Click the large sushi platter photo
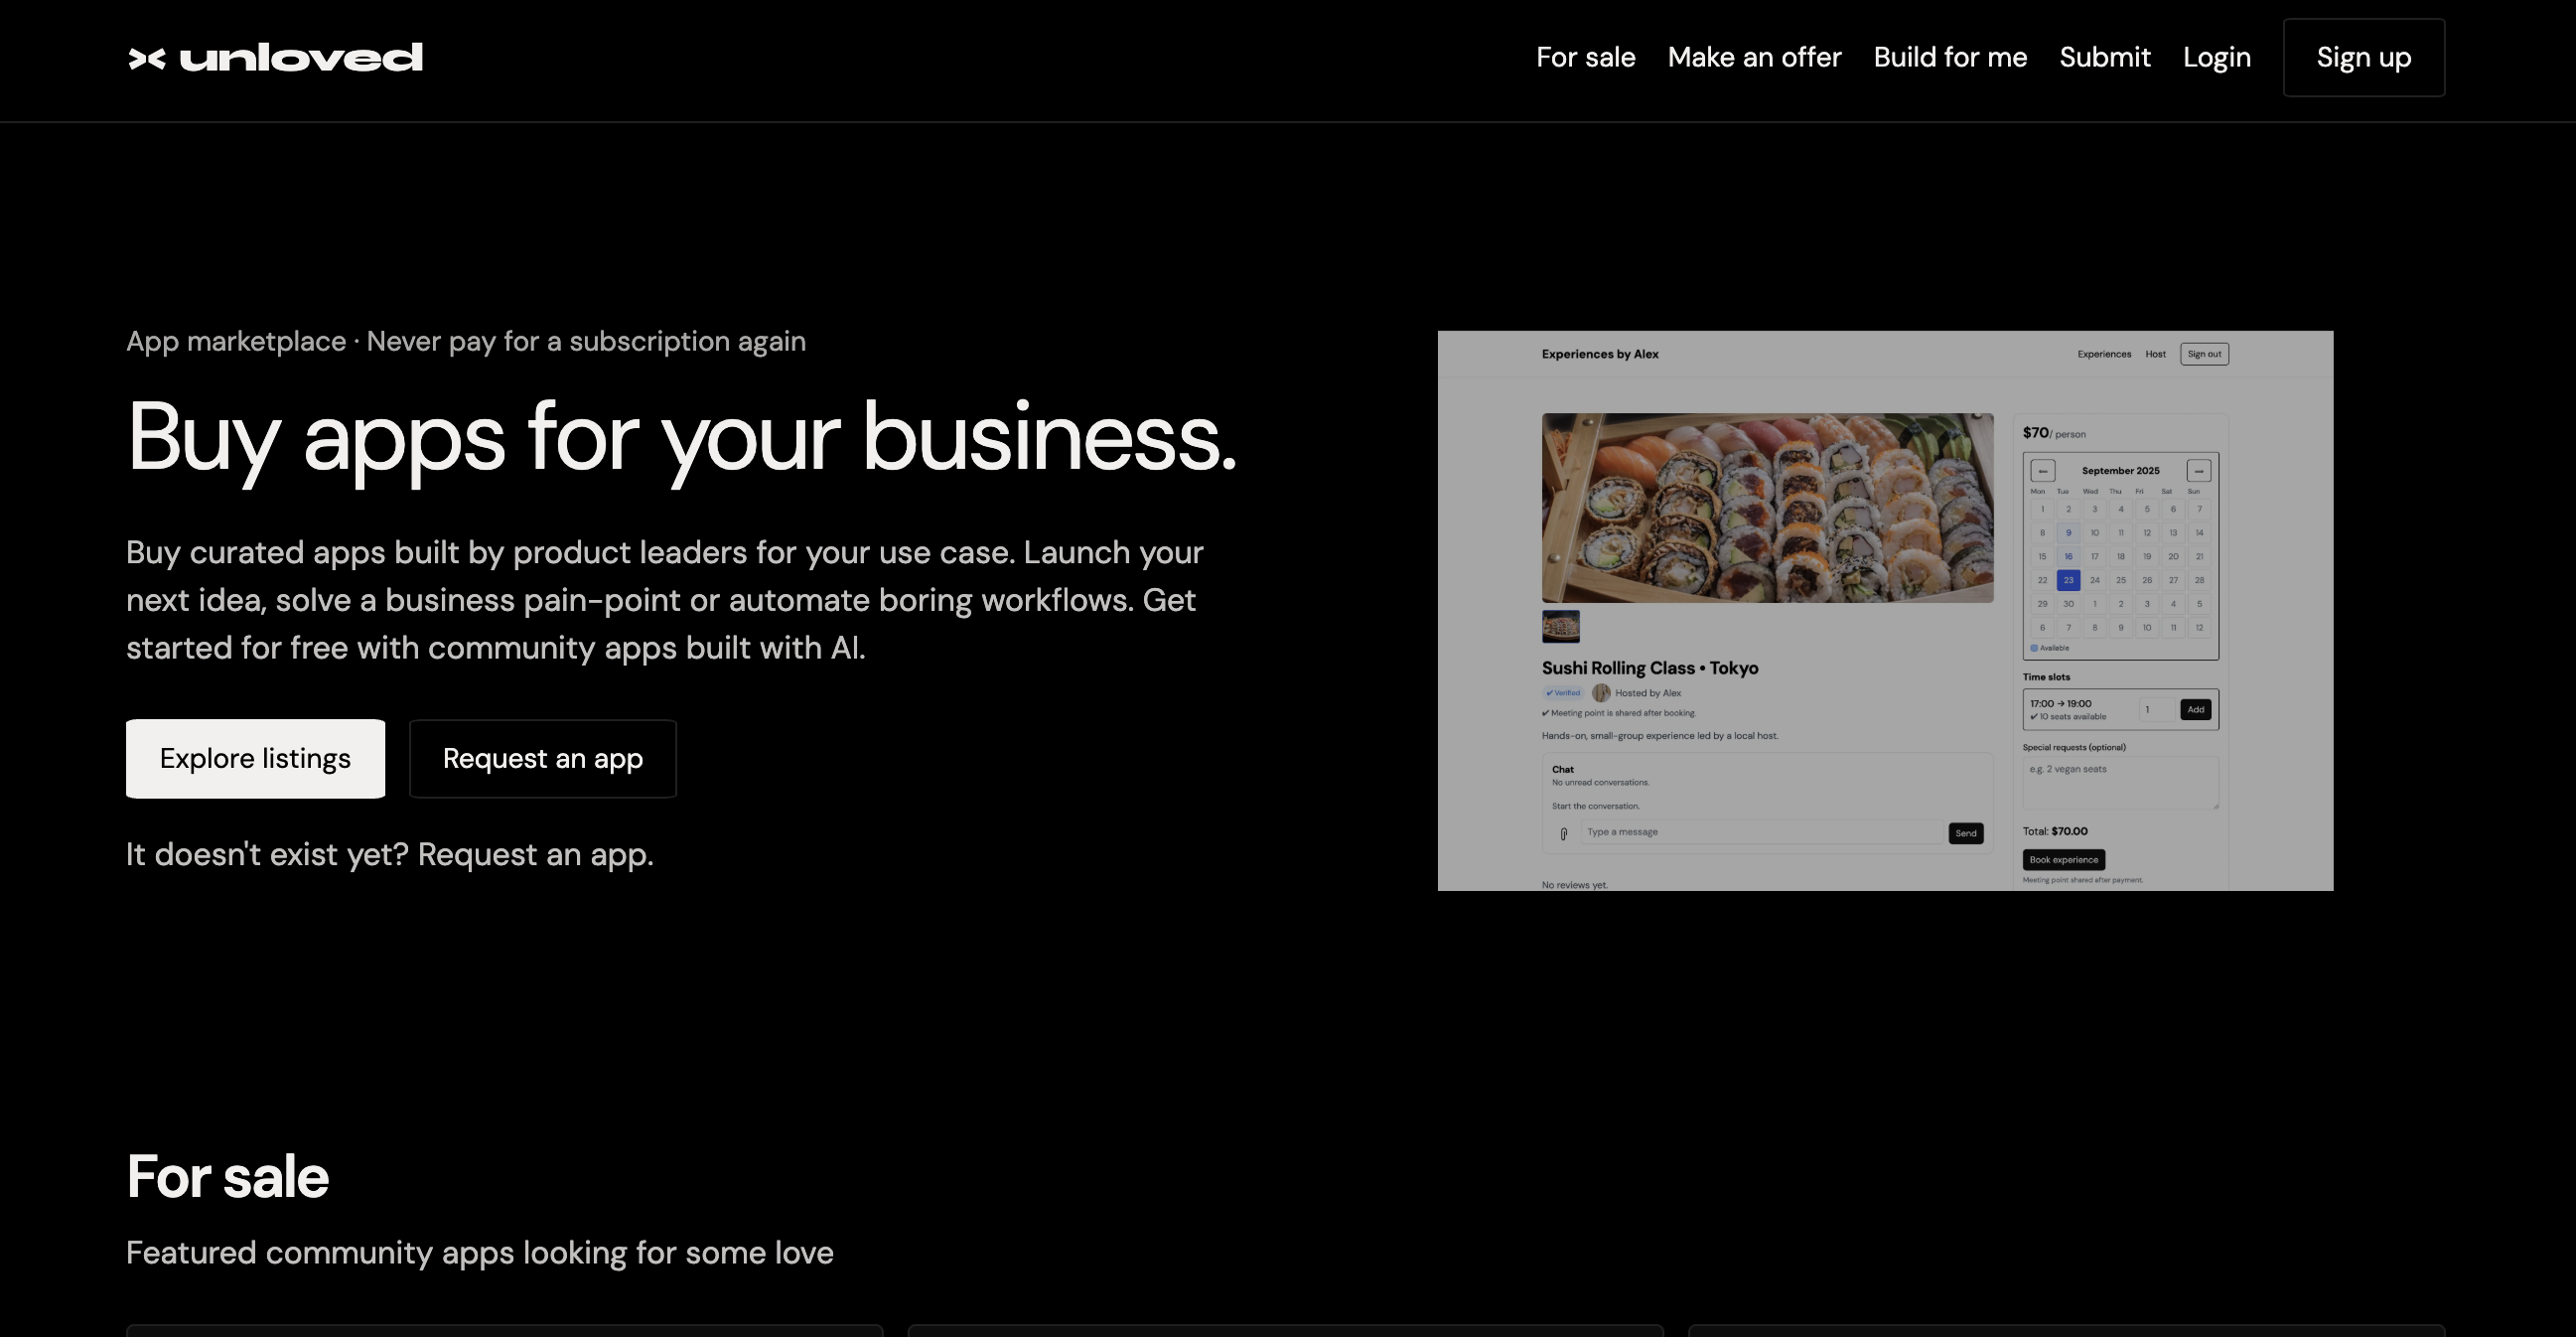The width and height of the screenshot is (2576, 1337). click(1767, 508)
